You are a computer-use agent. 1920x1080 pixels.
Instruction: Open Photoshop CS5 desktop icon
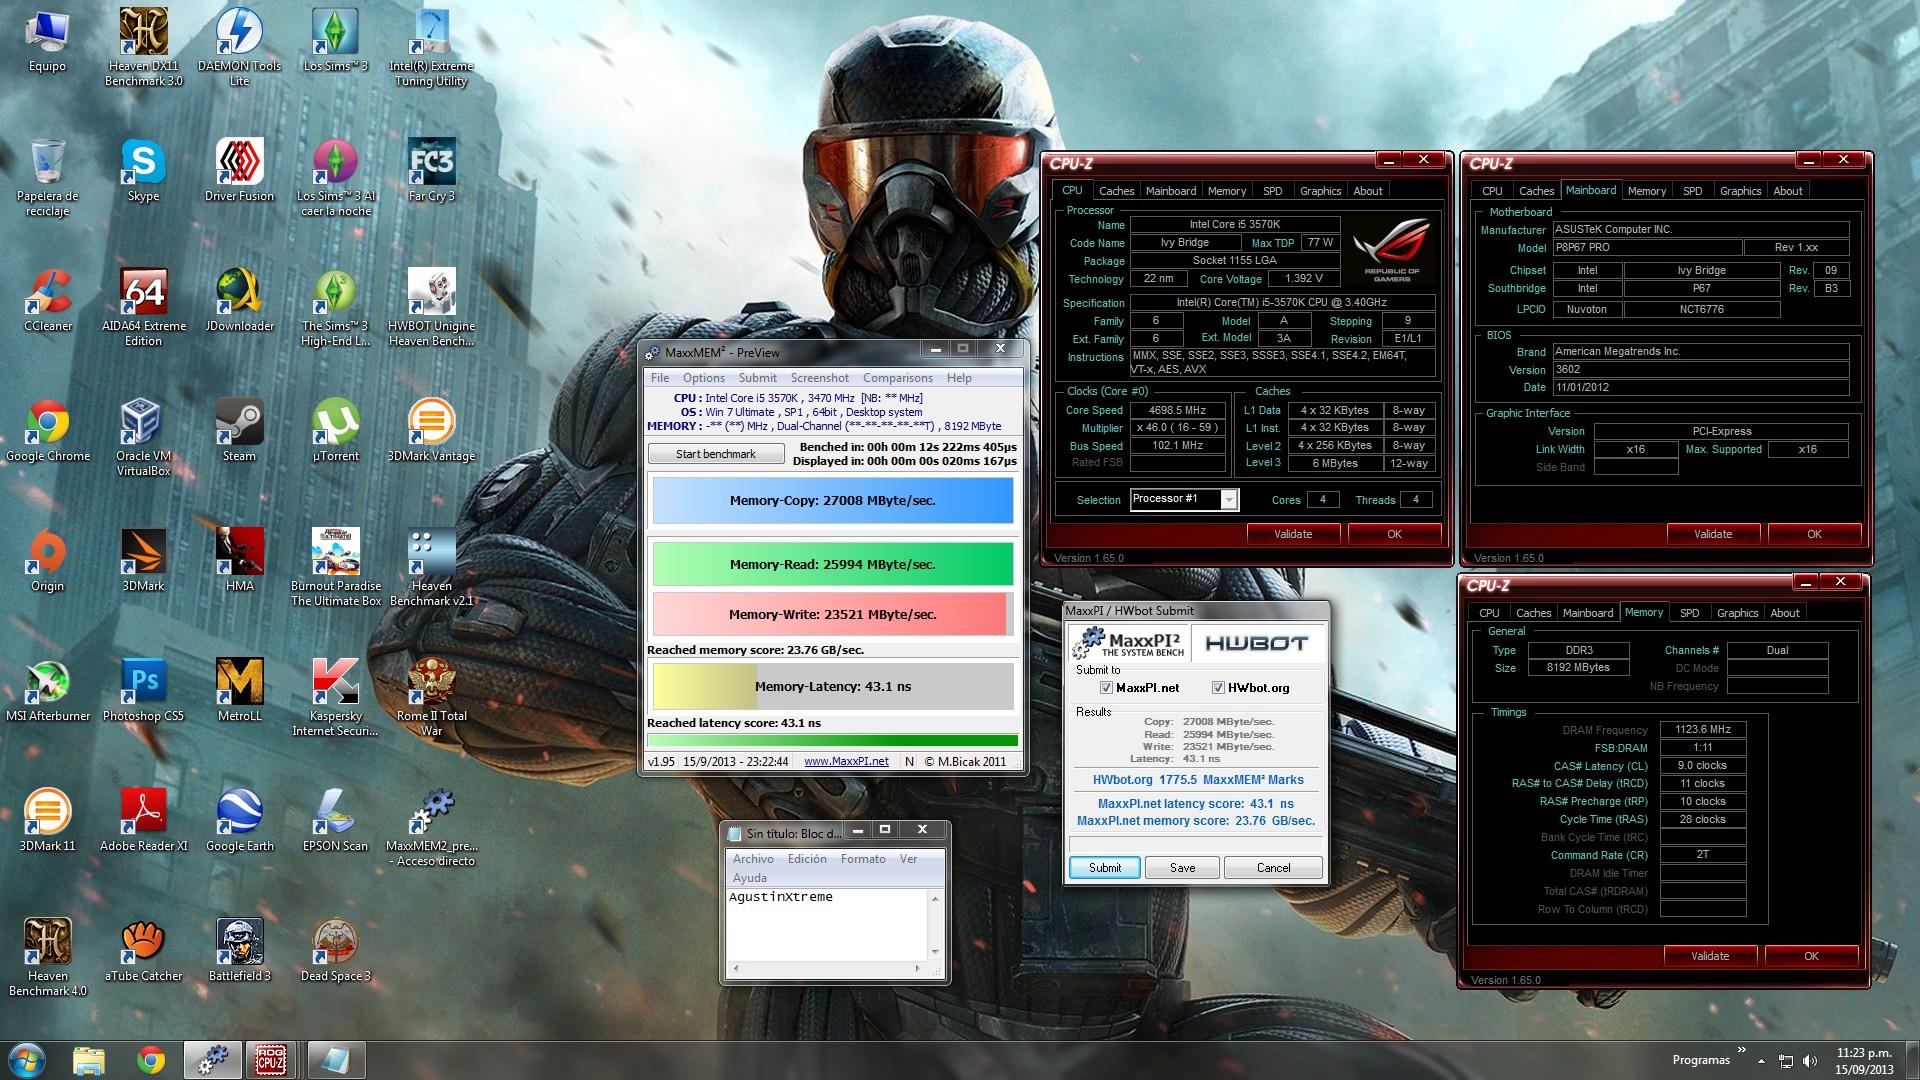tap(144, 691)
